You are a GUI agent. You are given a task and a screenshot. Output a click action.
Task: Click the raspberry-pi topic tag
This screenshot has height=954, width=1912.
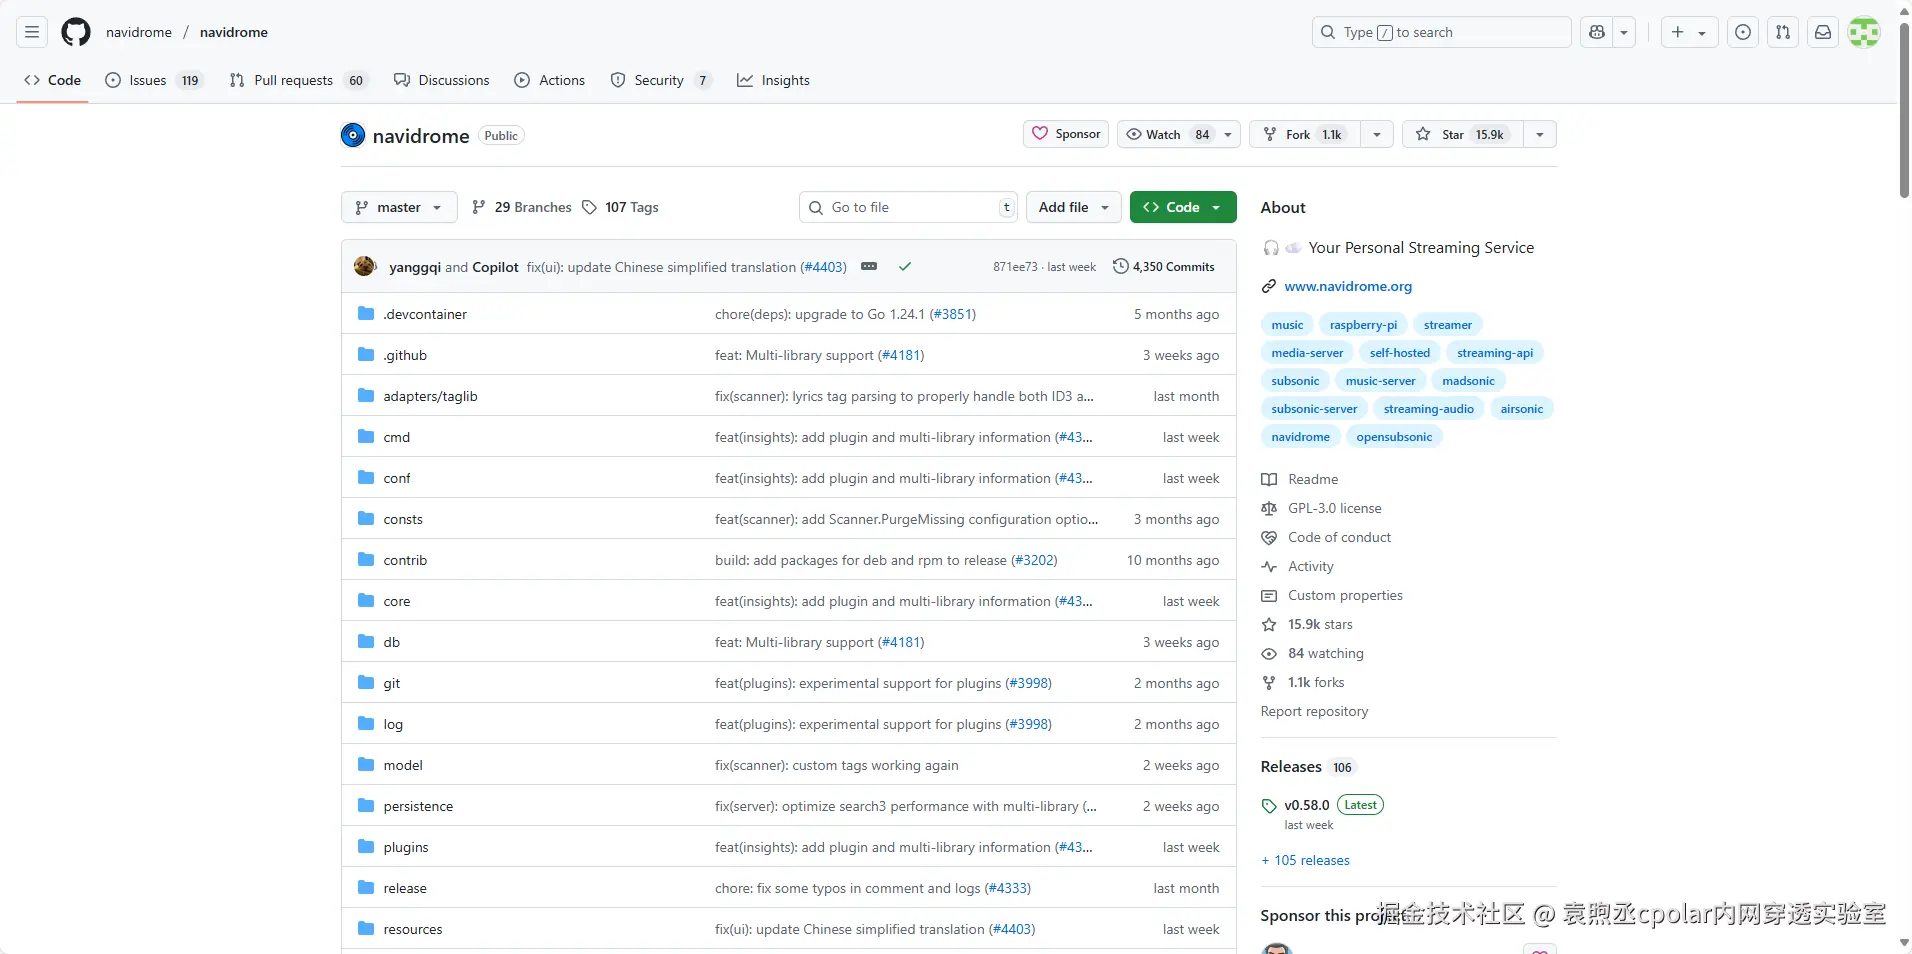pyautogui.click(x=1363, y=325)
